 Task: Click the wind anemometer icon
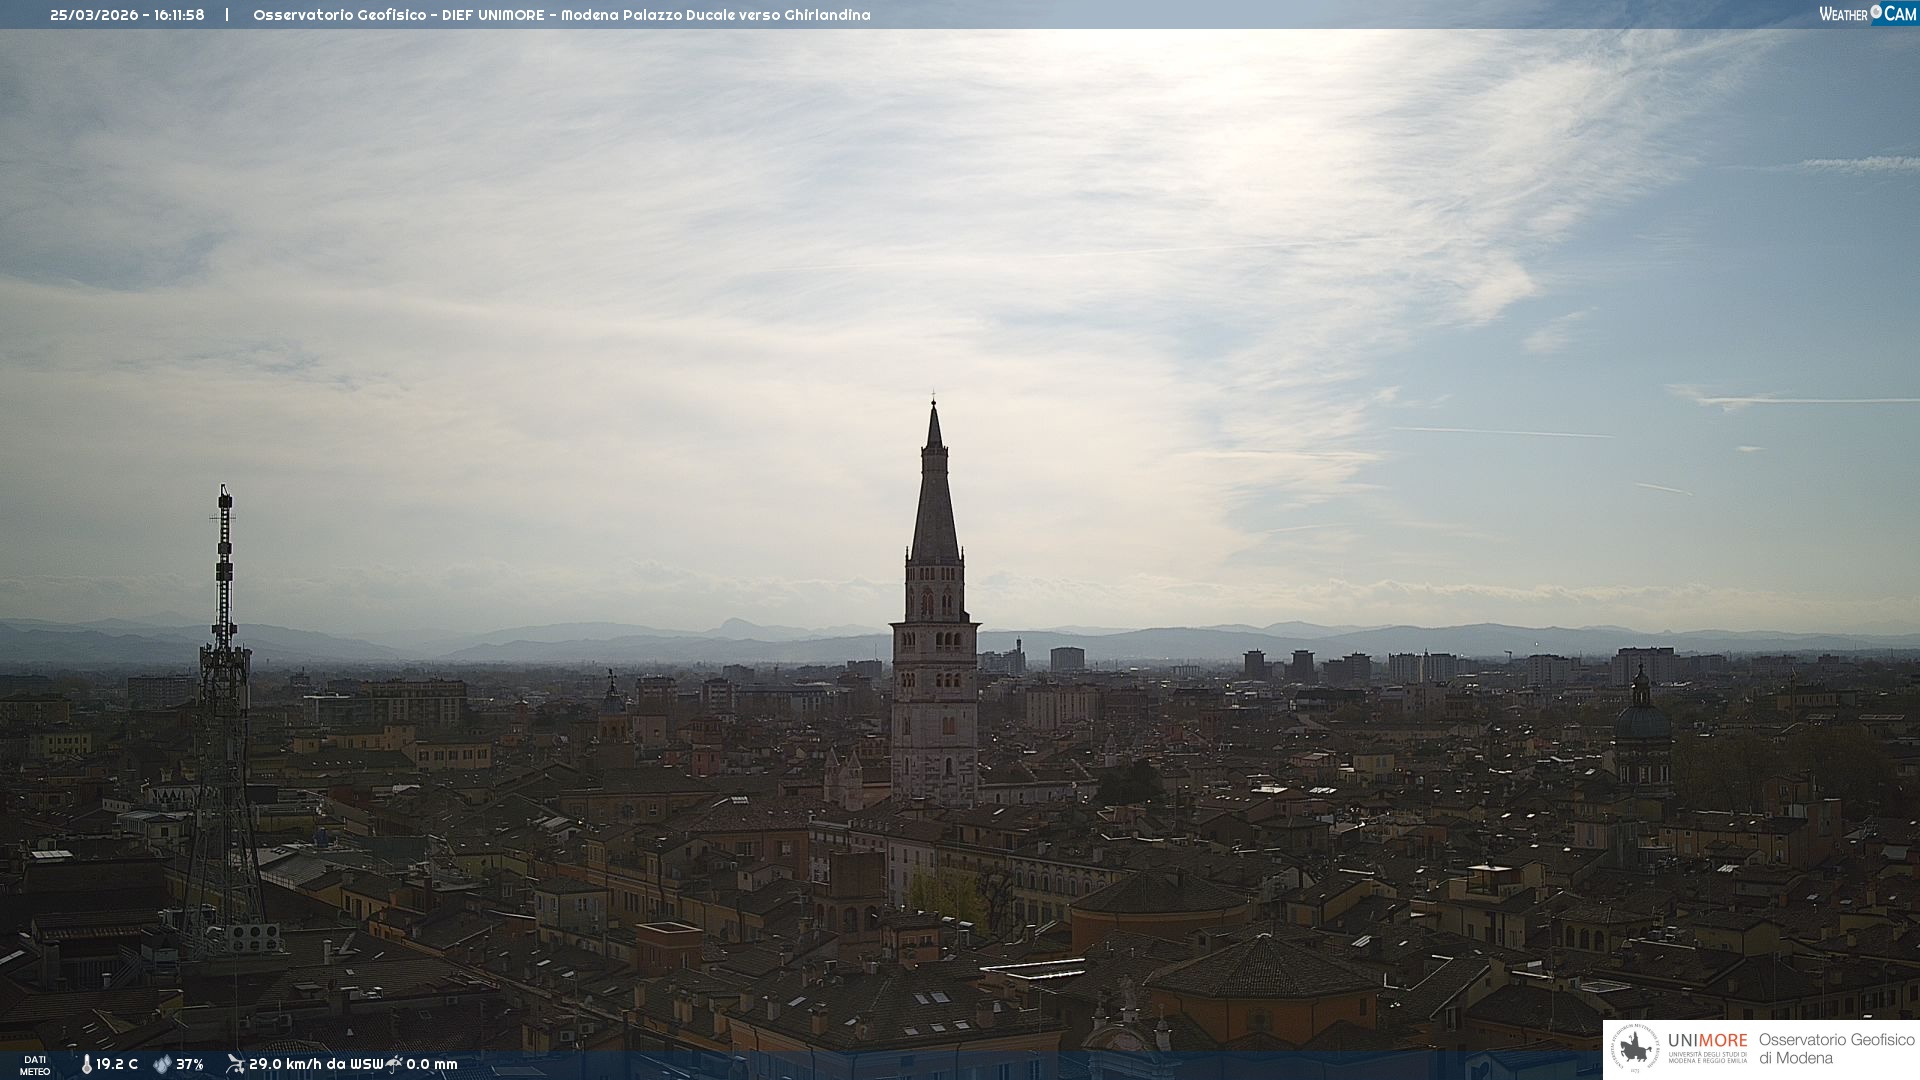pyautogui.click(x=235, y=1064)
